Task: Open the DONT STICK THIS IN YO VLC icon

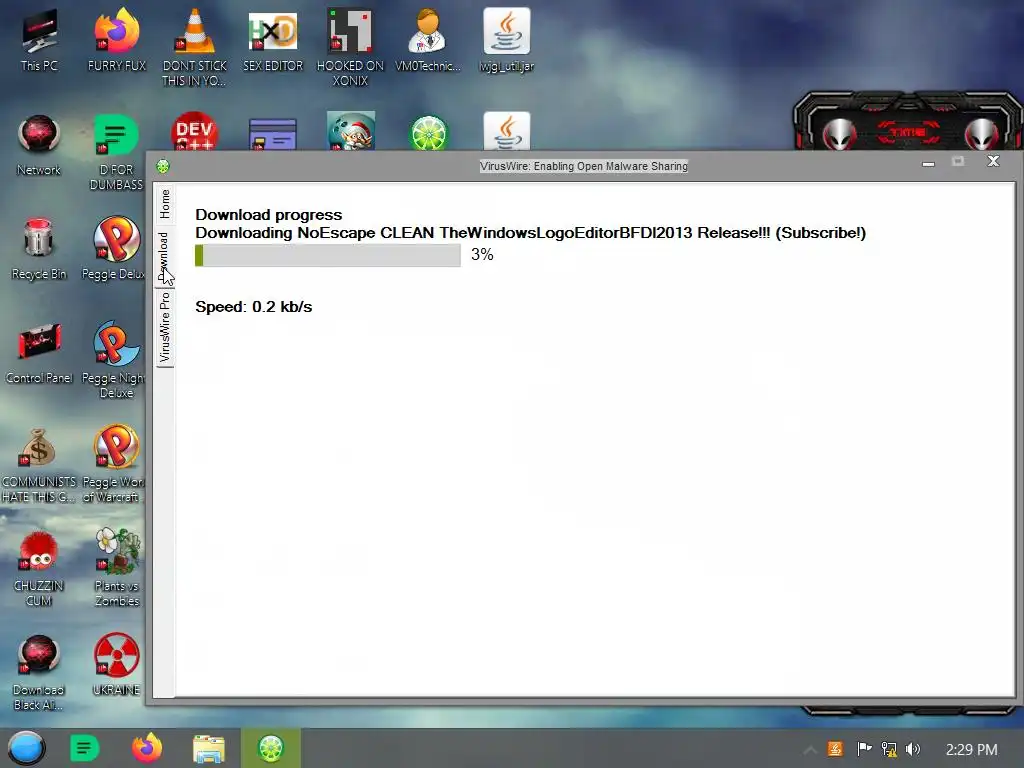Action: click(x=194, y=47)
